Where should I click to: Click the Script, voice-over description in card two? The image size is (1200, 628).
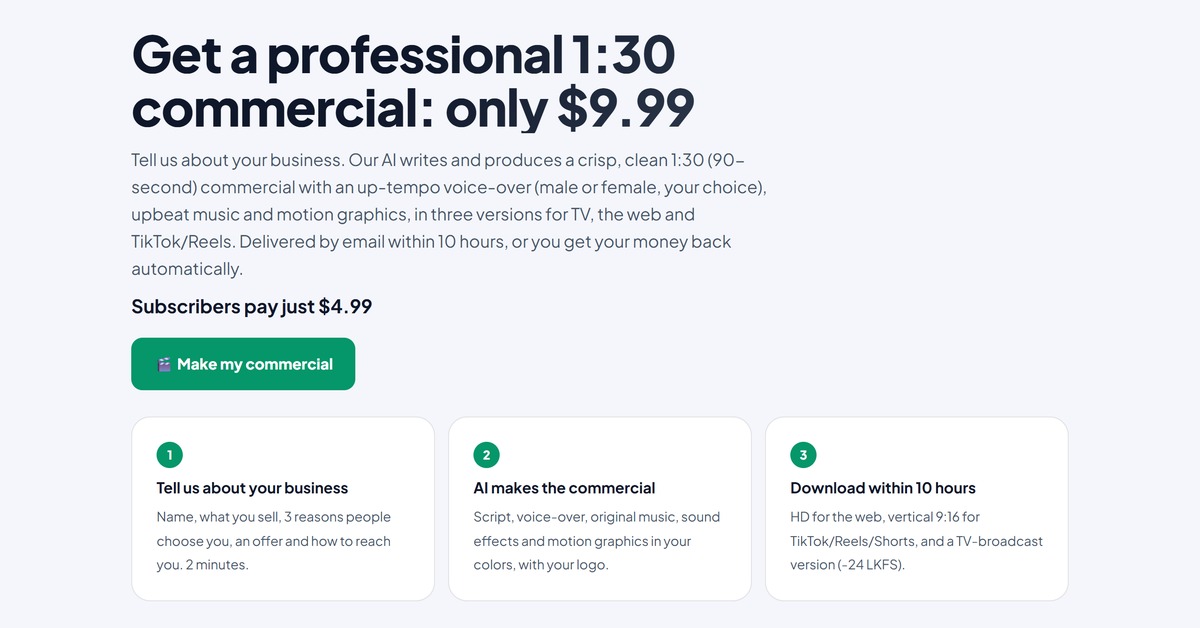[596, 541]
